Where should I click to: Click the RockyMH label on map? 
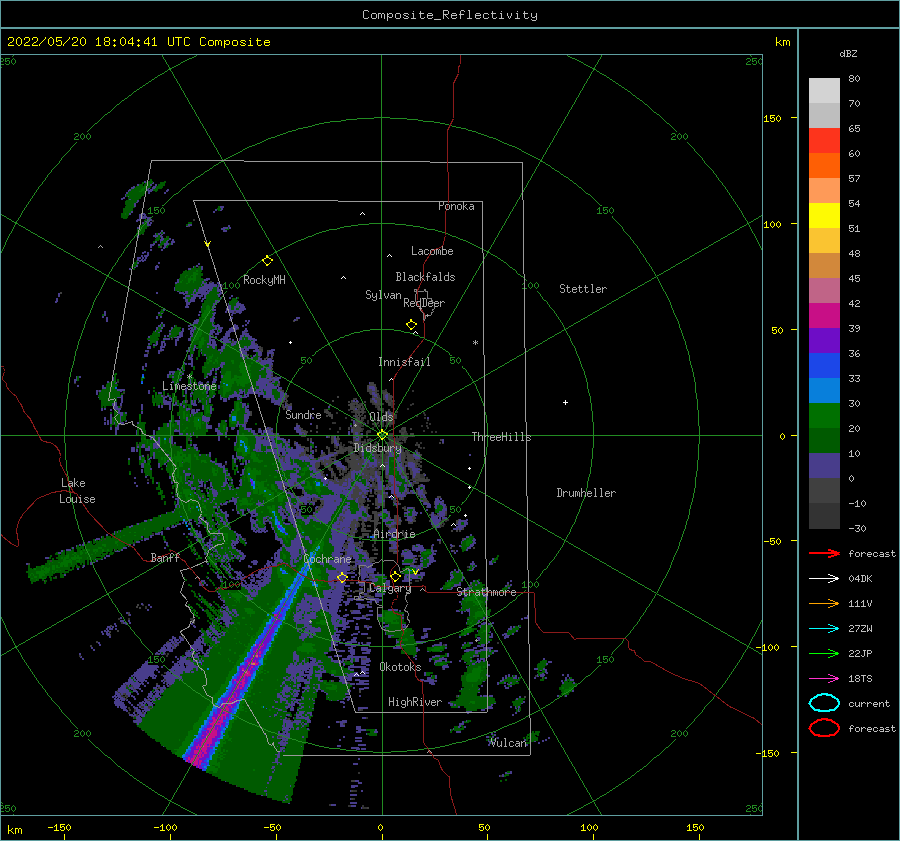coord(264,280)
